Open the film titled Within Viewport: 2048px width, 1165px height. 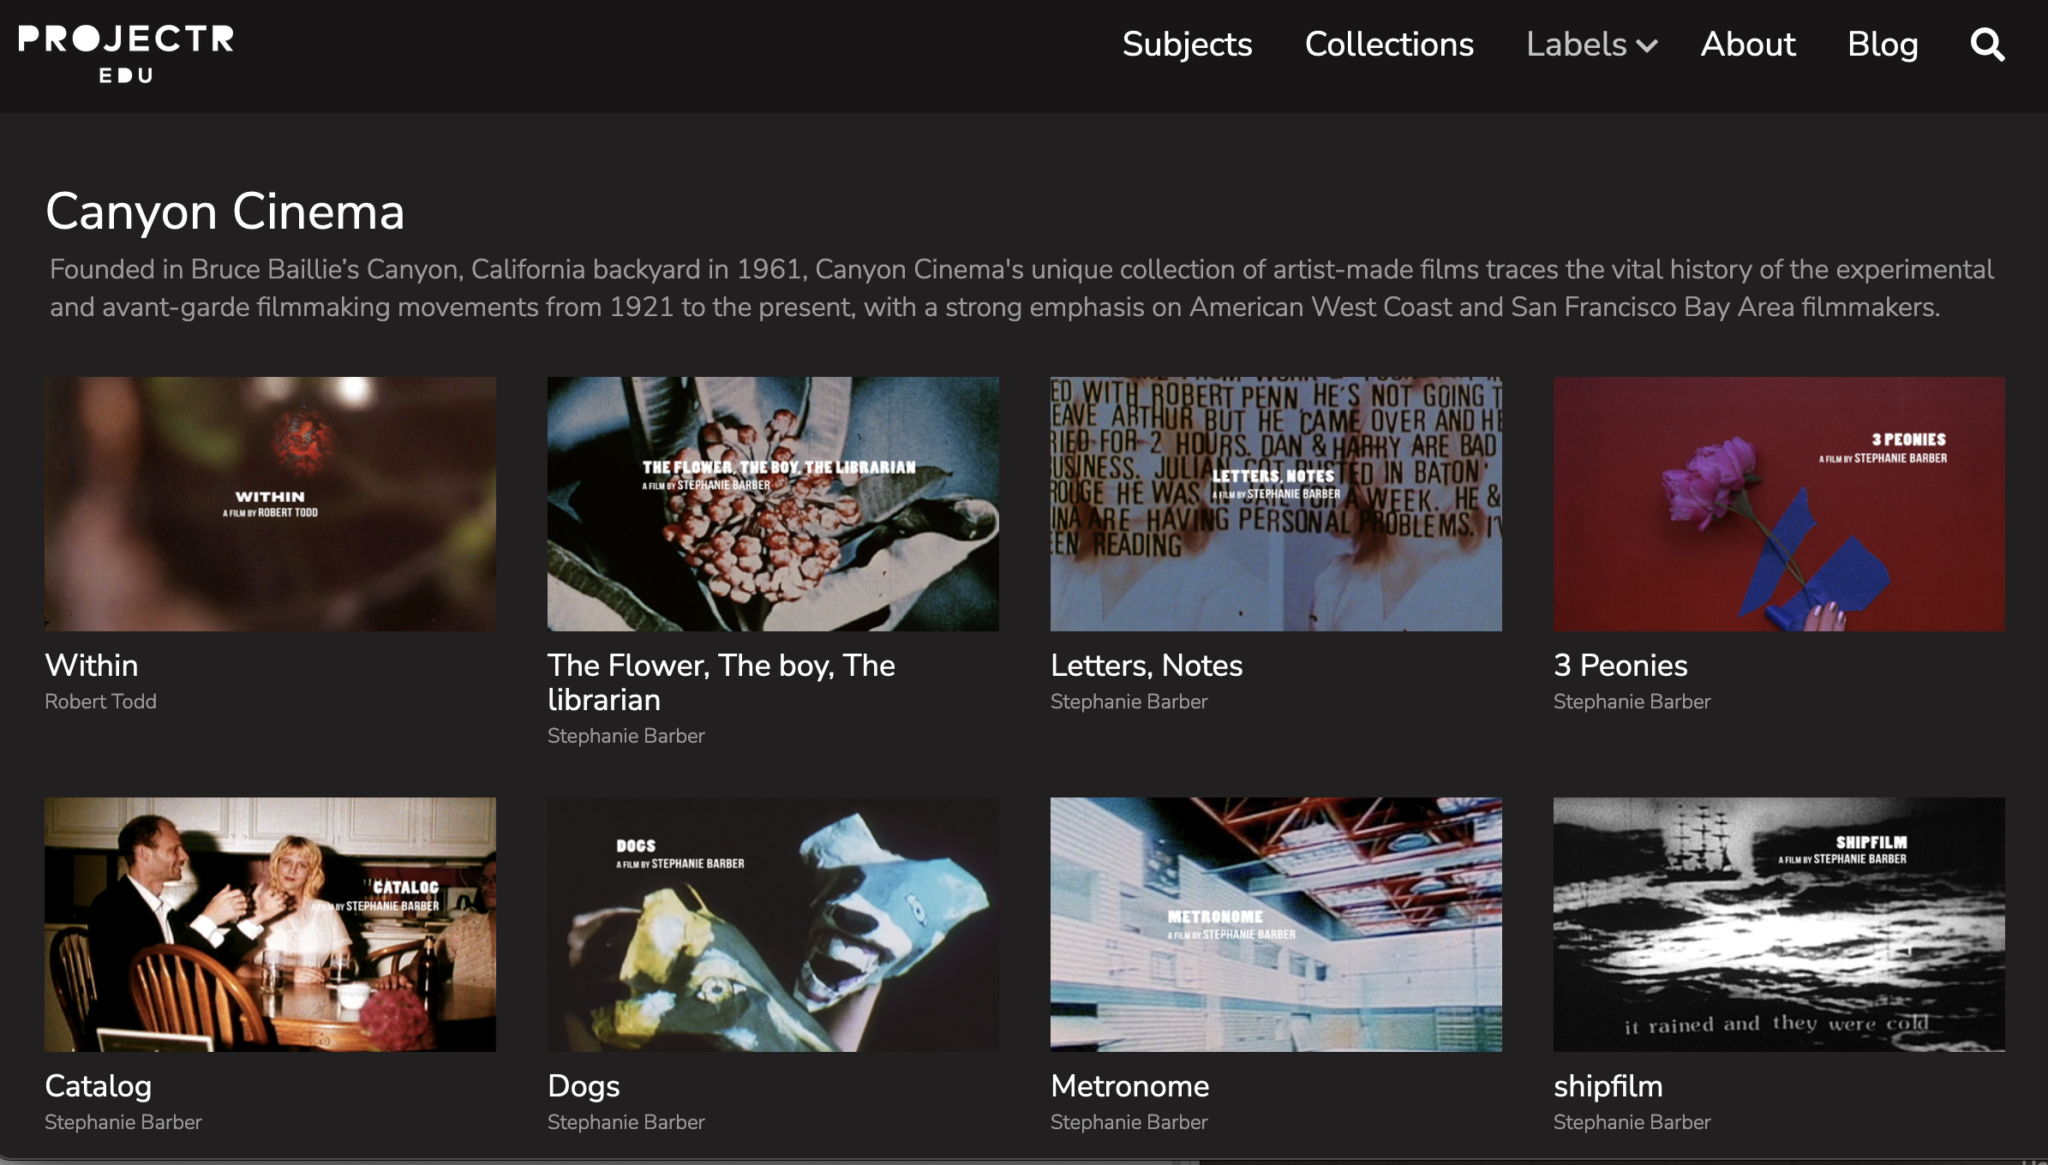click(x=91, y=665)
